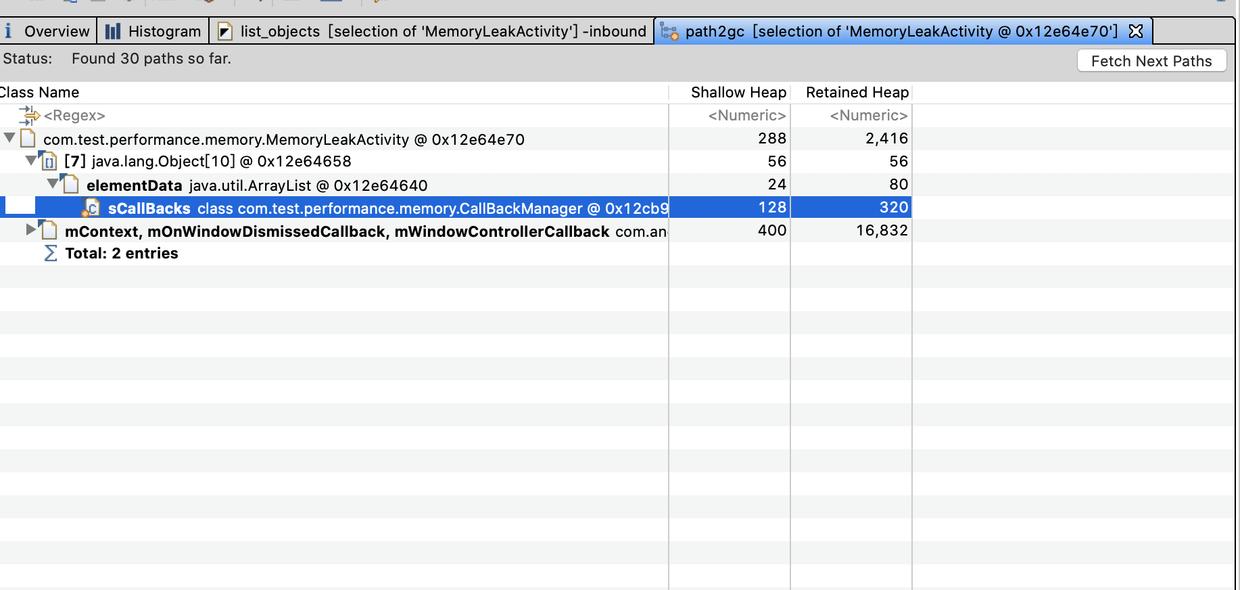Image resolution: width=1240 pixels, height=590 pixels.
Task: Expand the mContext, mOnWindowDismissedCallback row
Action: [x=31, y=230]
